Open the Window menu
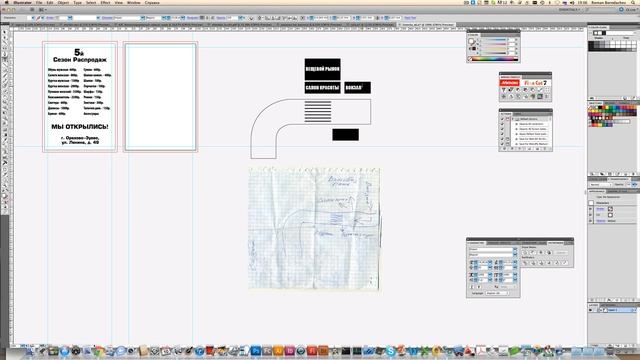Screen dimensions: 640x360 133,2
